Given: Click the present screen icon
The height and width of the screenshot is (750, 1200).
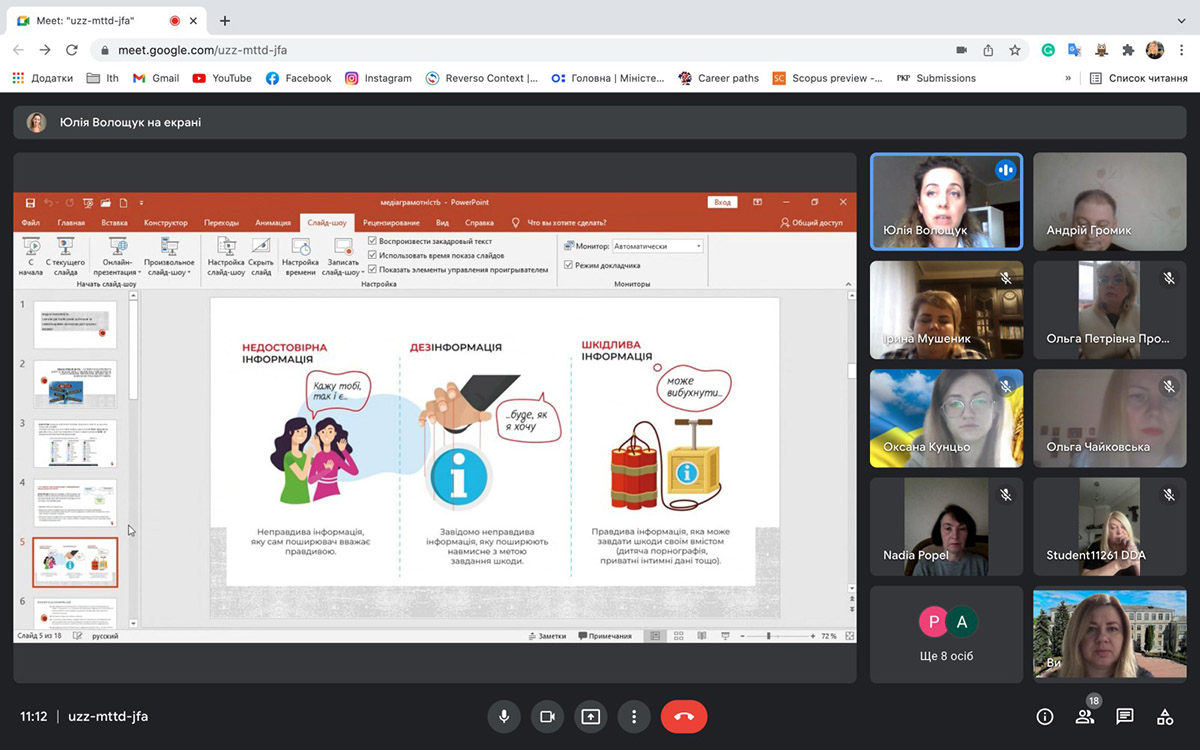Looking at the screenshot, I should (590, 716).
